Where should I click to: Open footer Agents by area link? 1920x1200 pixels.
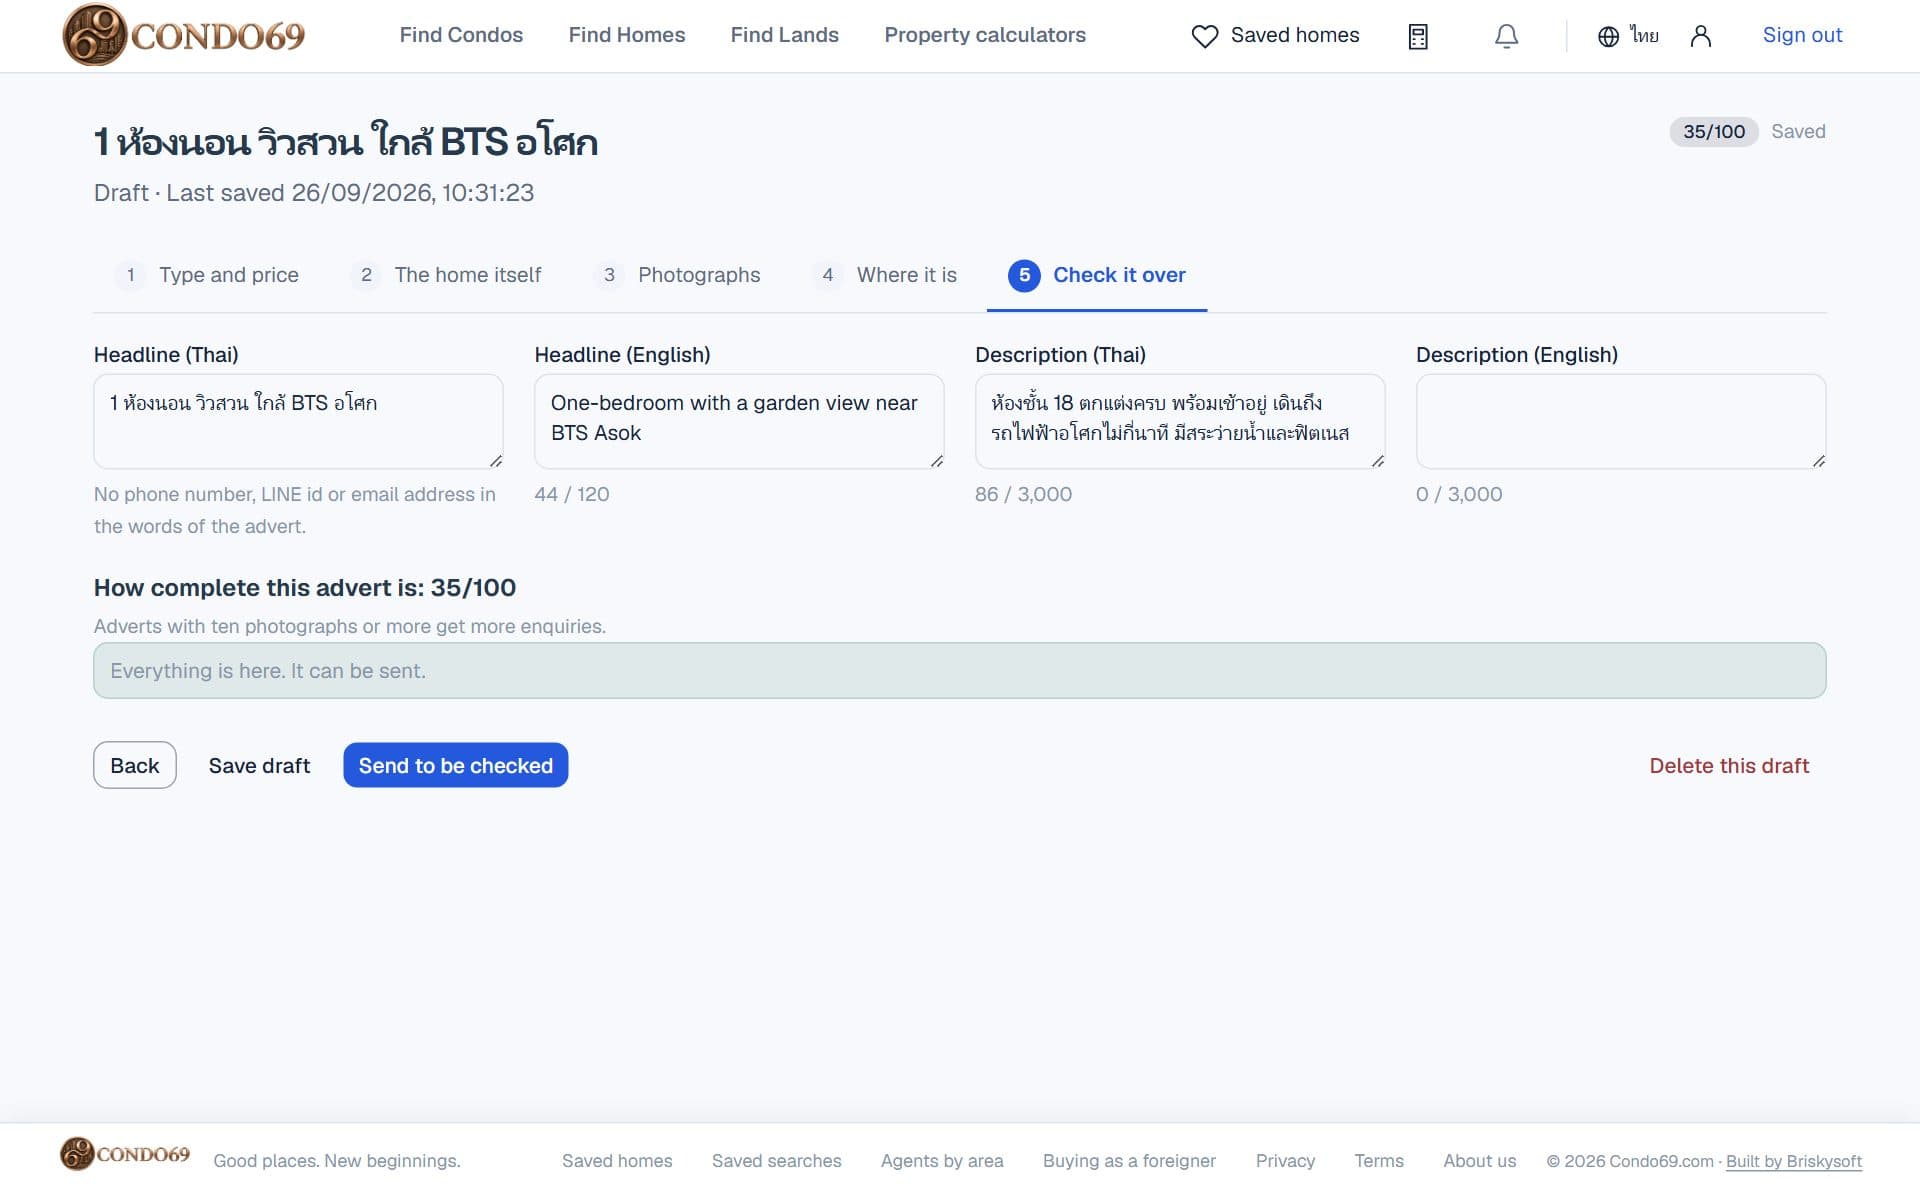(x=942, y=1161)
